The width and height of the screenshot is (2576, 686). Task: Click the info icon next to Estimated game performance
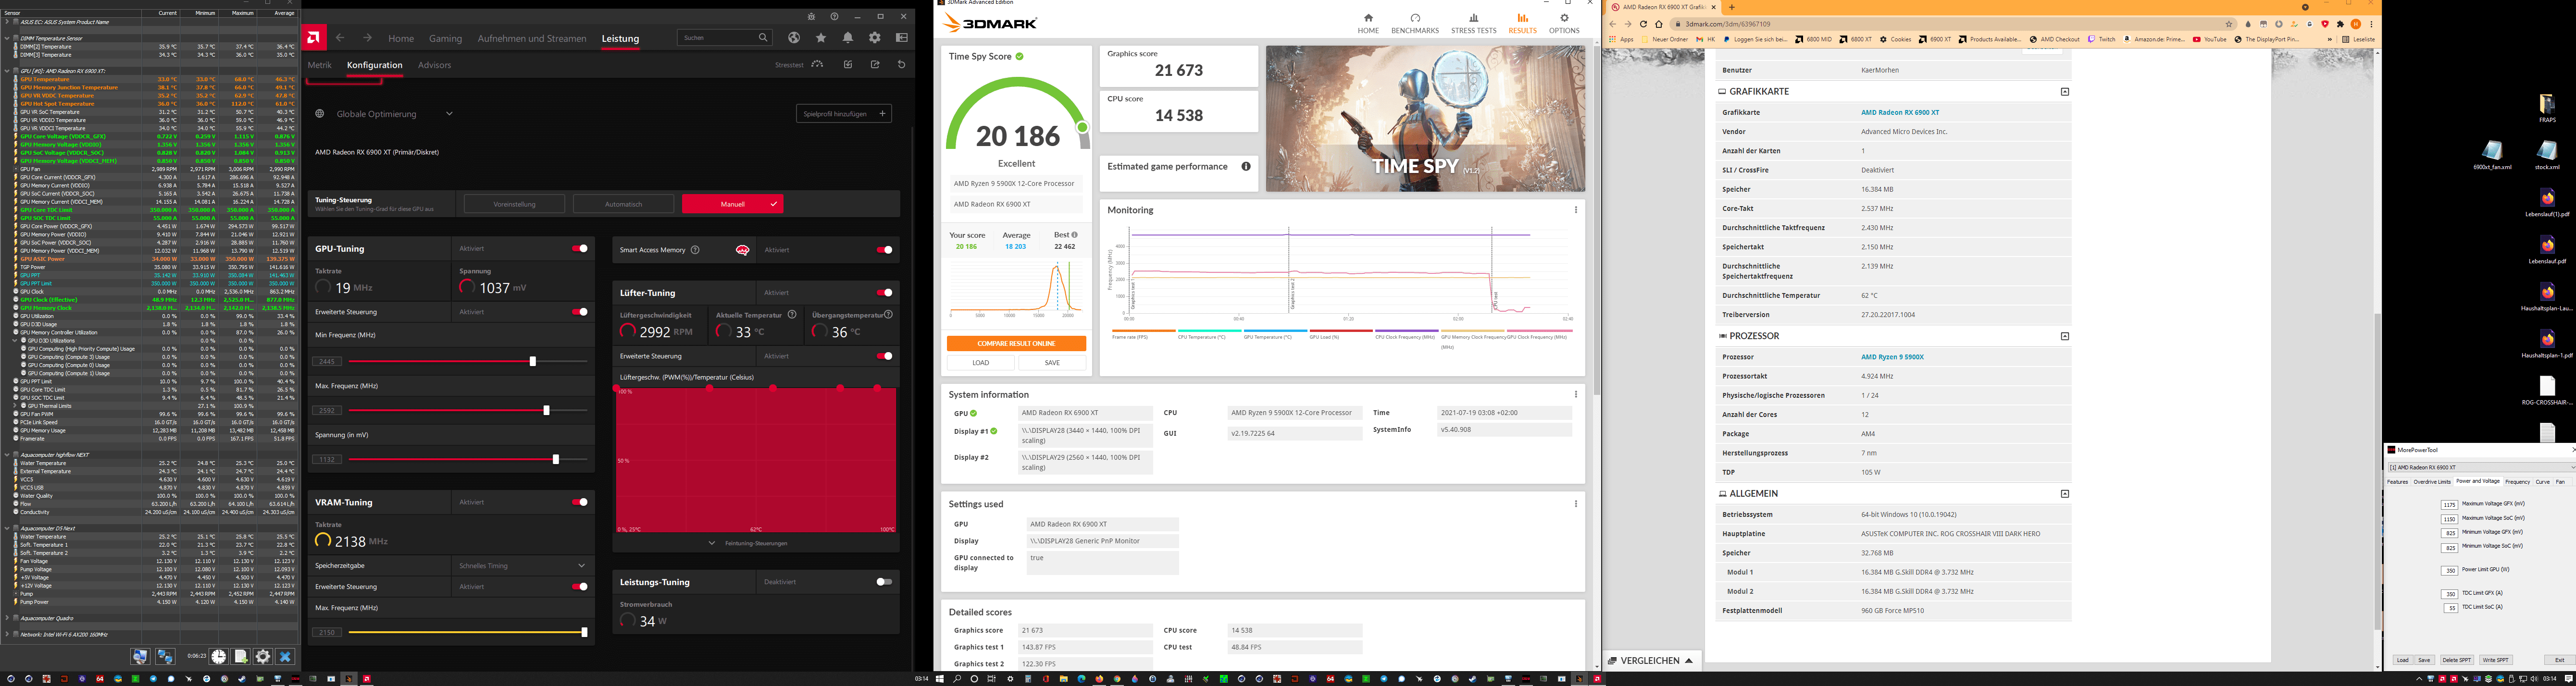tap(1246, 167)
